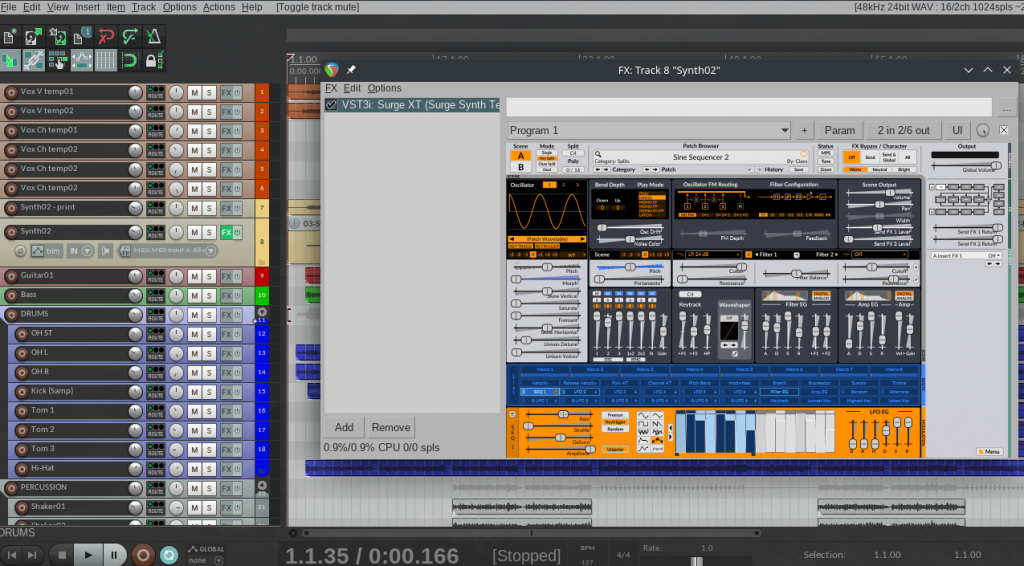Image resolution: width=1024 pixels, height=566 pixels.
Task: Stop playback with the stop button
Action: tap(62, 555)
